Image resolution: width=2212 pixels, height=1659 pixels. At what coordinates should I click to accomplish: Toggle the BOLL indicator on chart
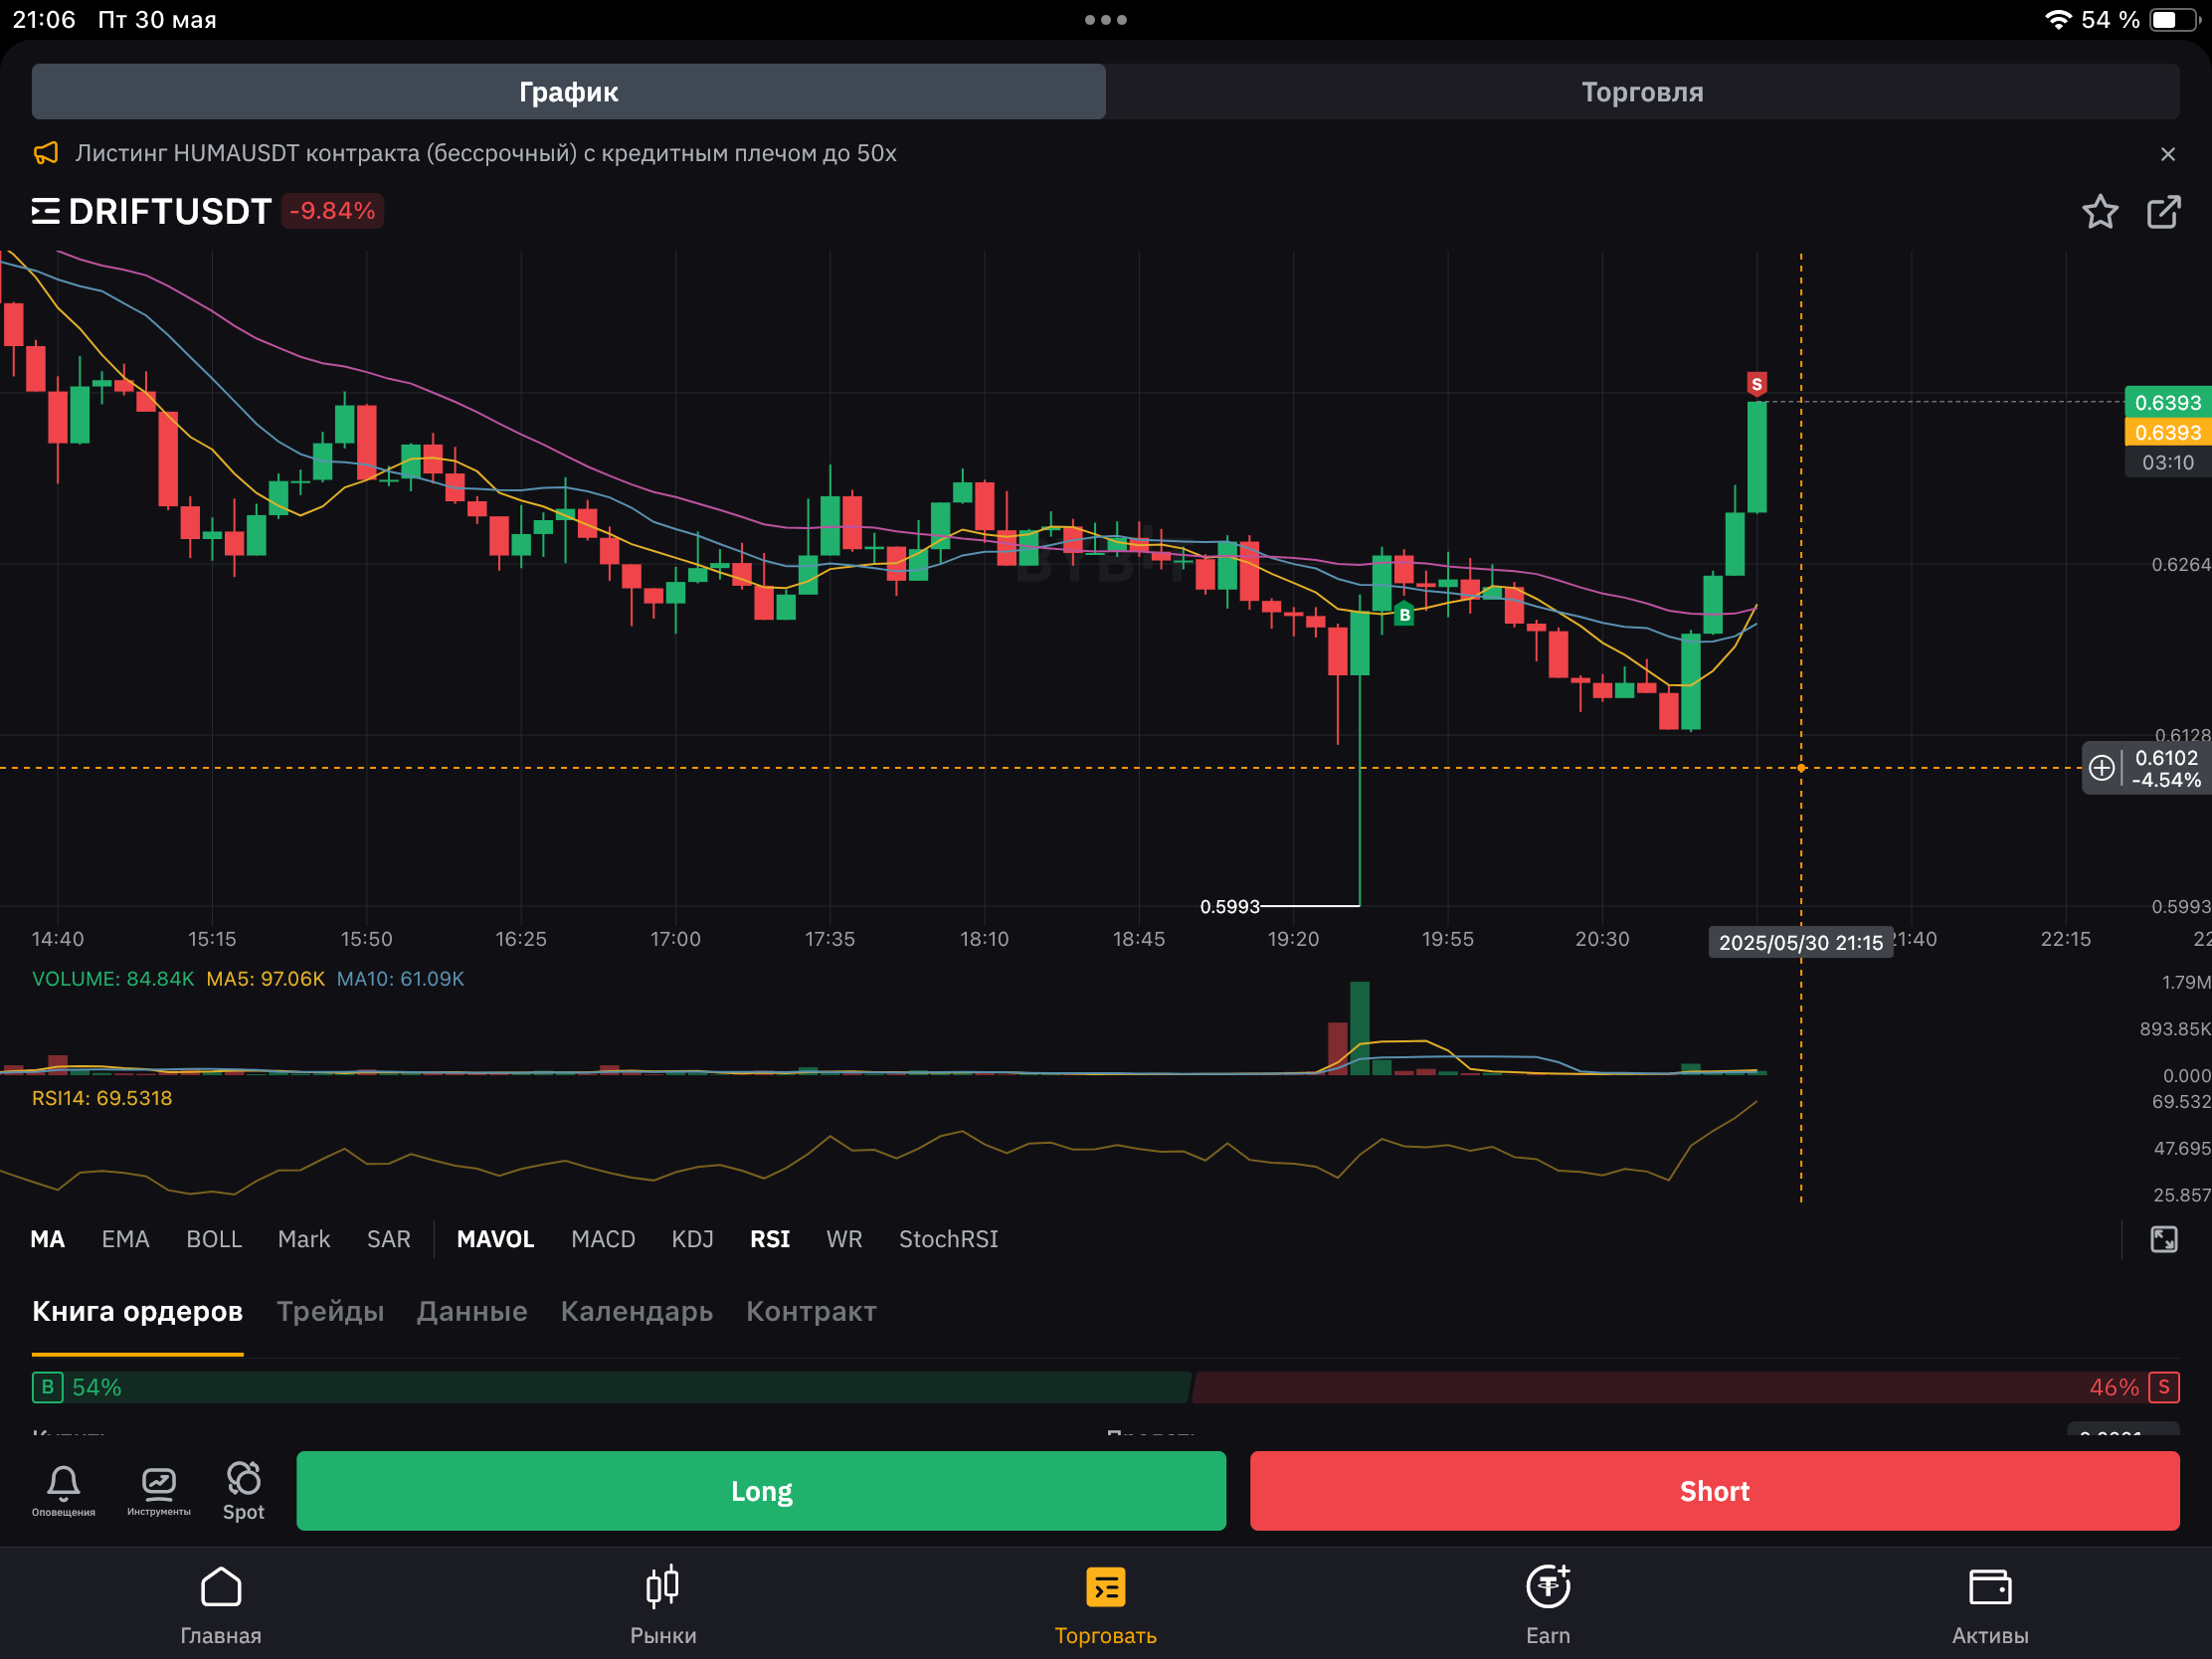[x=214, y=1239]
